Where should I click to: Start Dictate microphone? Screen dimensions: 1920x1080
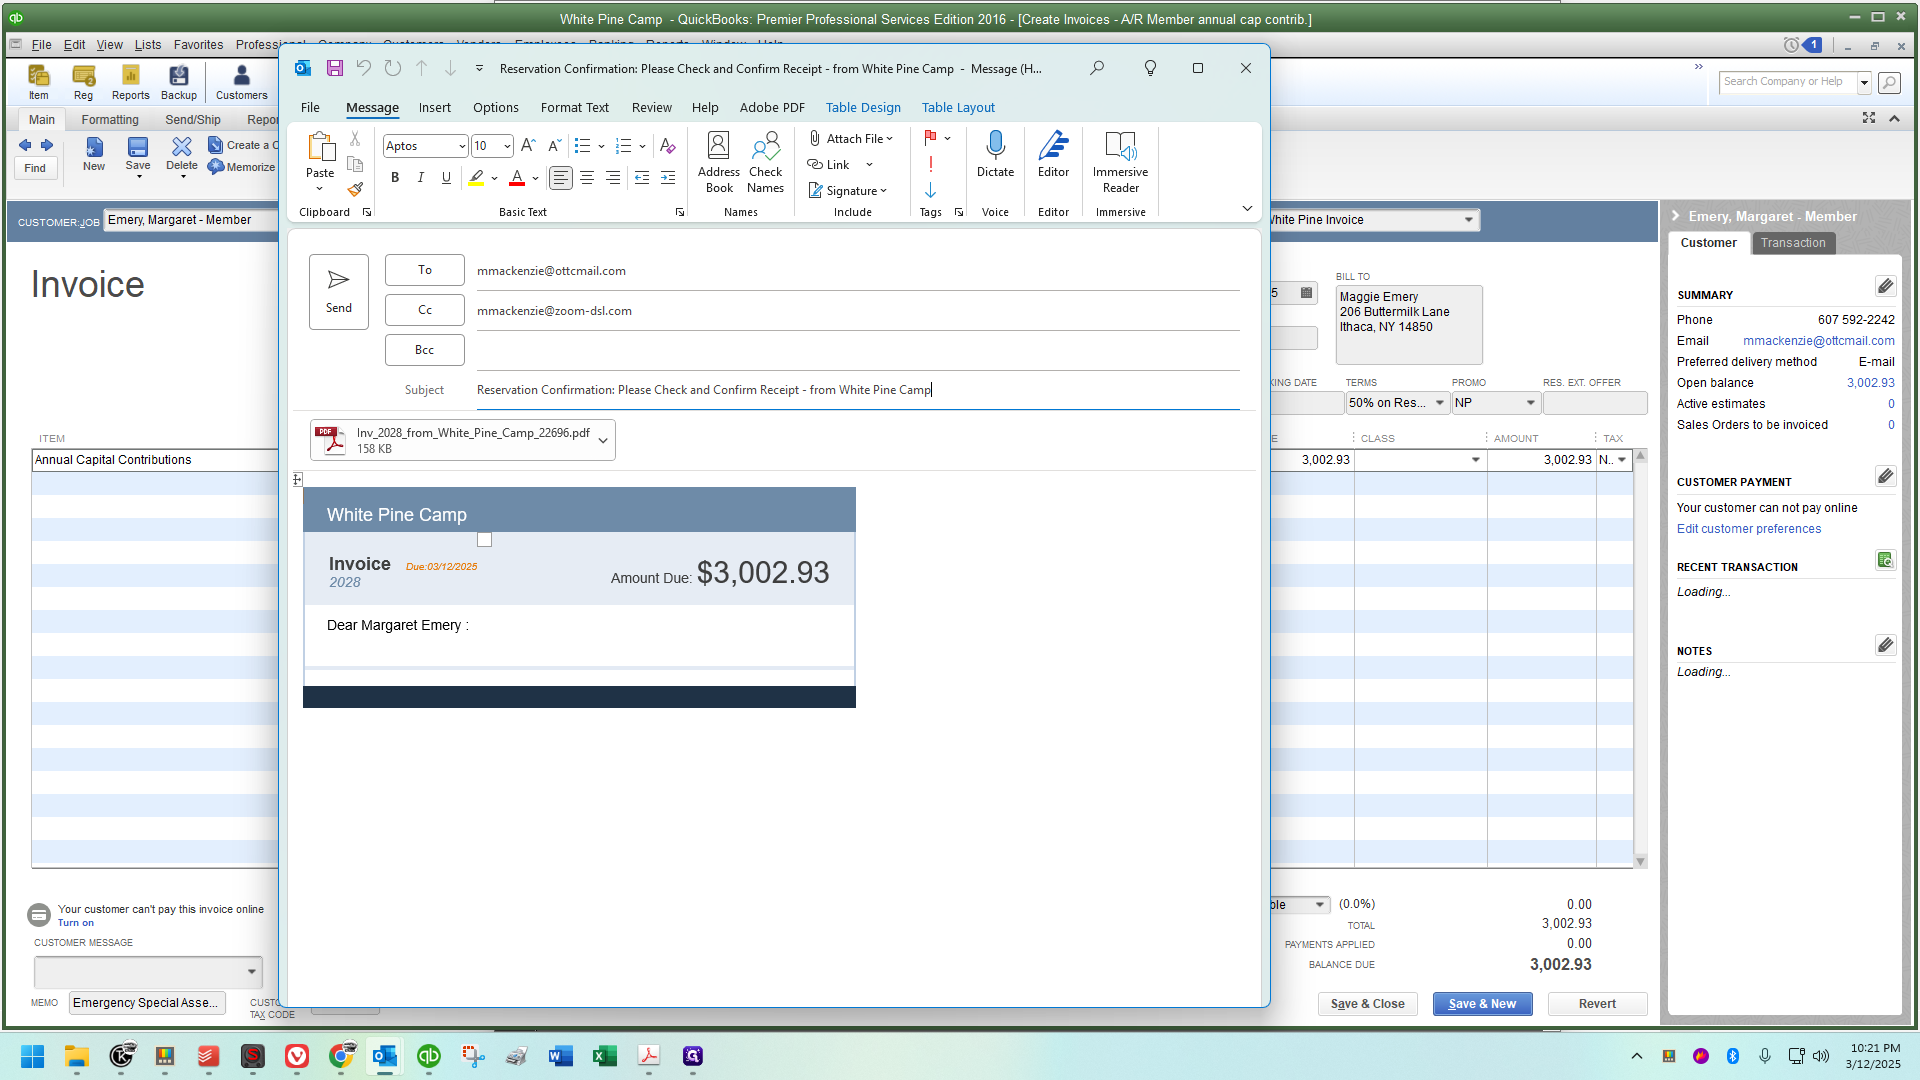point(995,155)
